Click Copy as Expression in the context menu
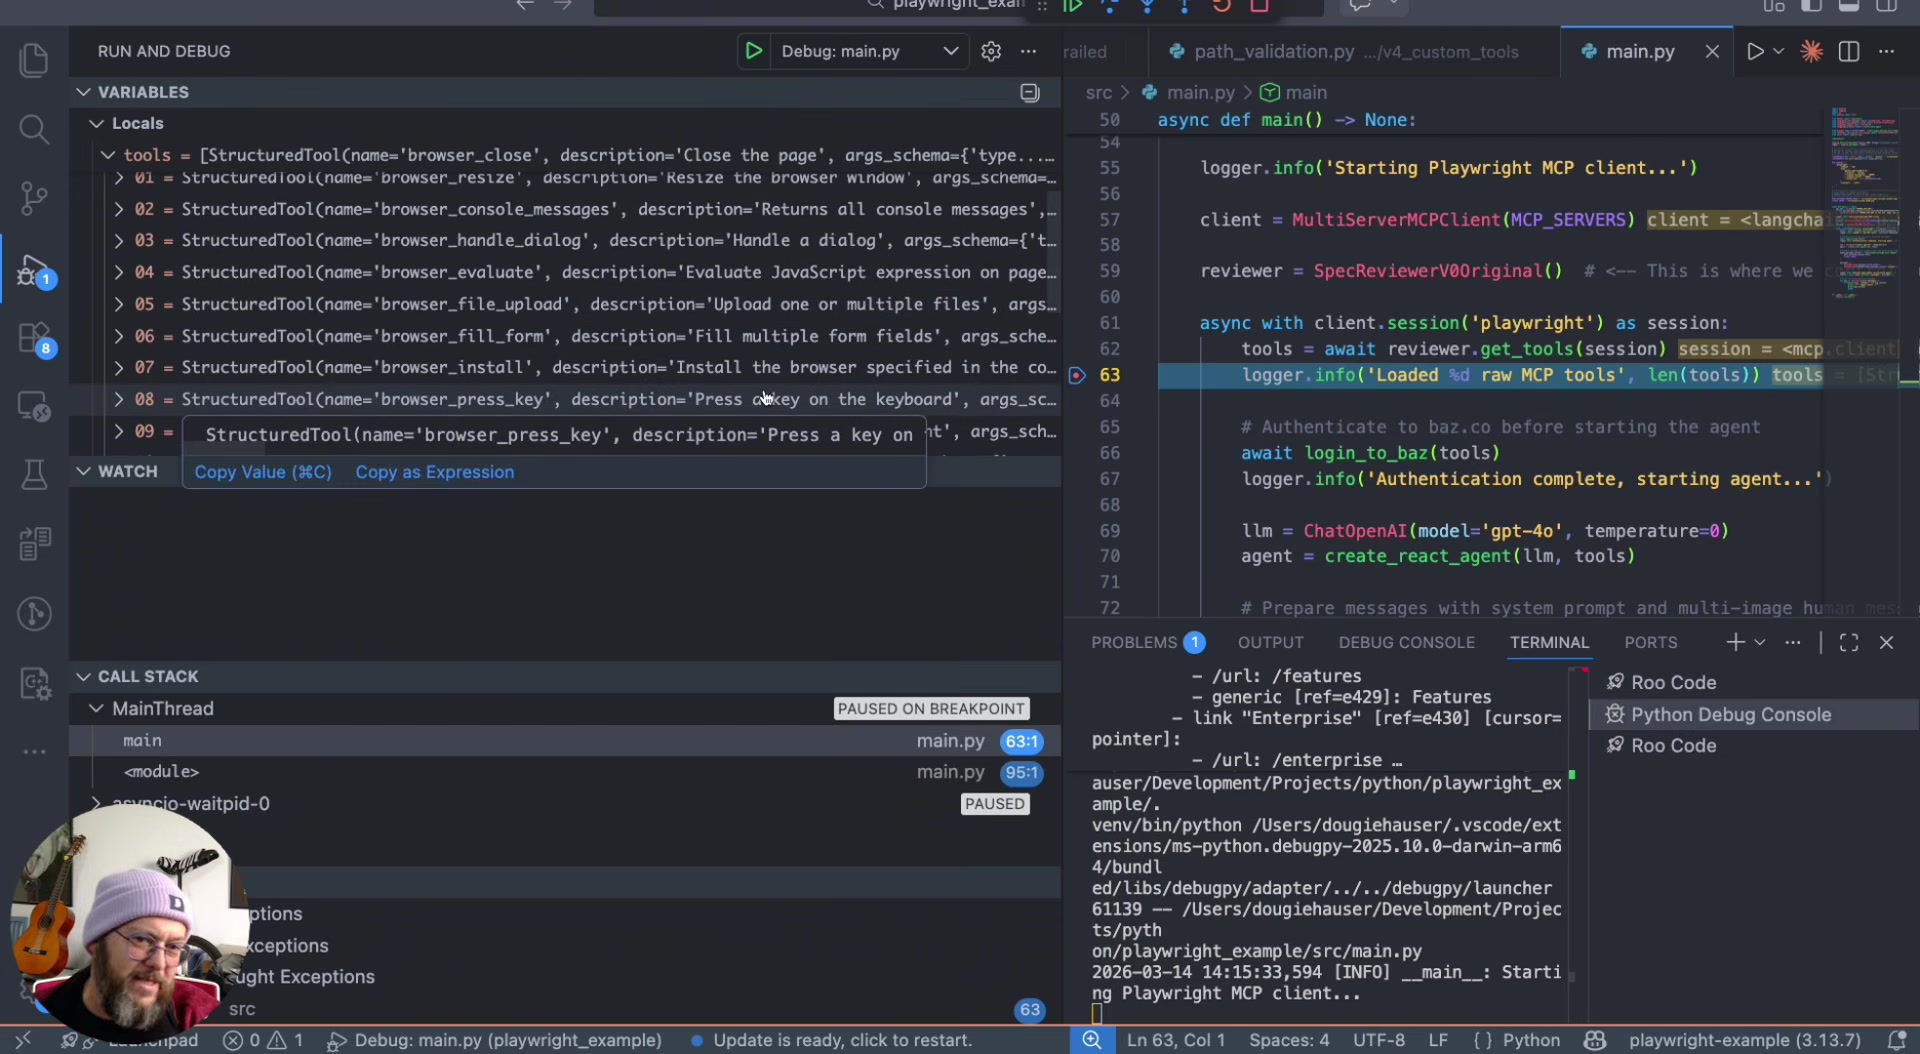The width and height of the screenshot is (1920, 1054). point(434,472)
